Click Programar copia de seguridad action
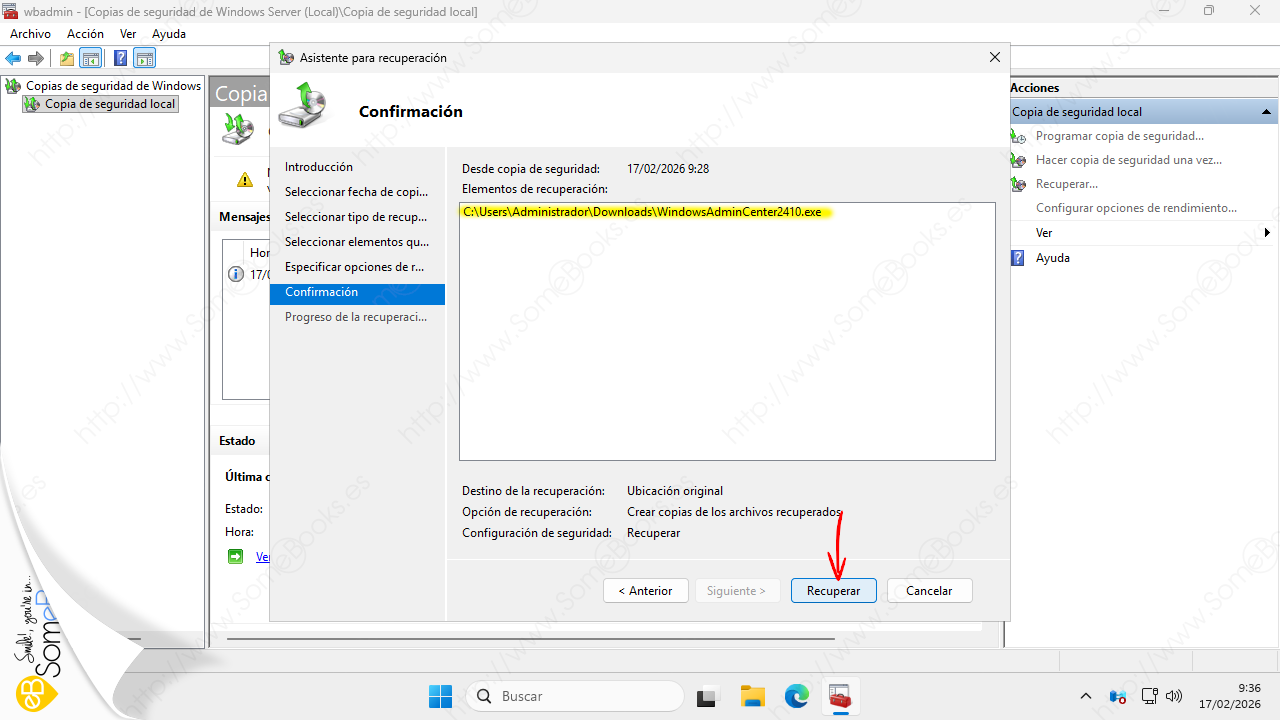Image resolution: width=1280 pixels, height=720 pixels. [1119, 136]
